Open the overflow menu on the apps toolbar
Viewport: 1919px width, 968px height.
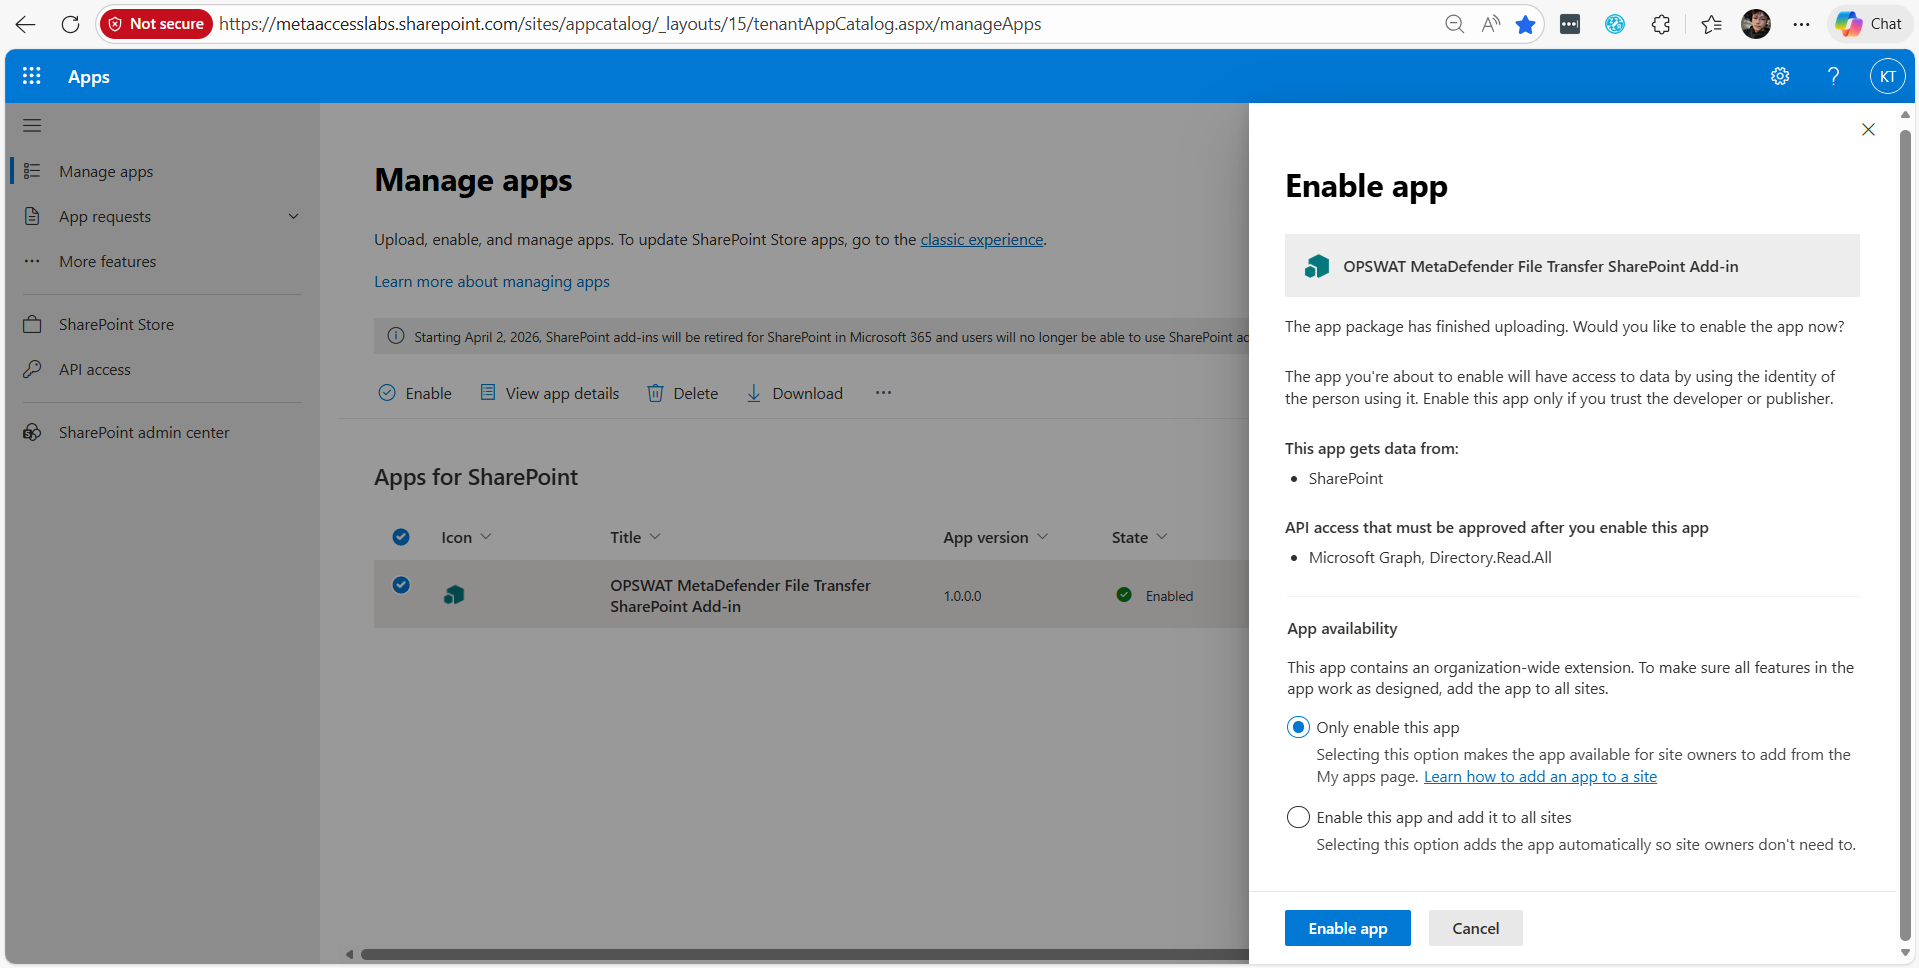coord(883,393)
